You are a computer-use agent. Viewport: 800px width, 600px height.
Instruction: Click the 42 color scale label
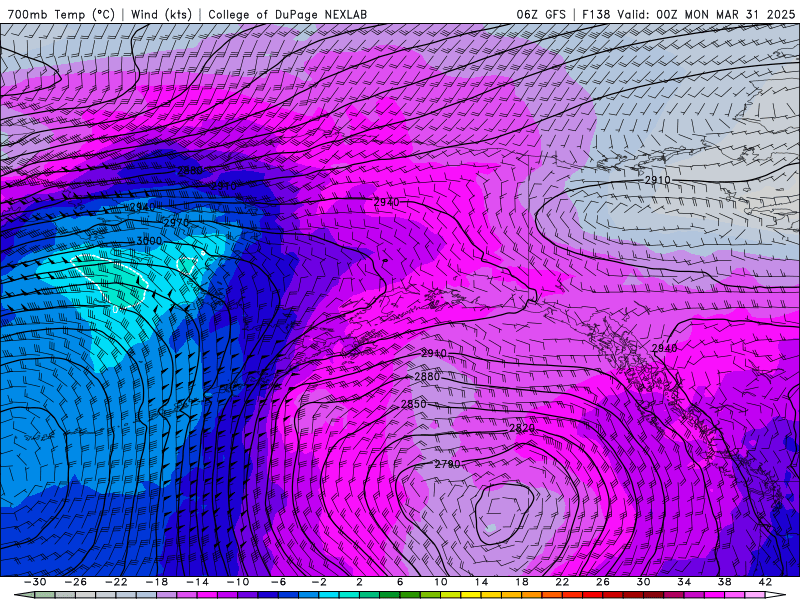[765, 582]
